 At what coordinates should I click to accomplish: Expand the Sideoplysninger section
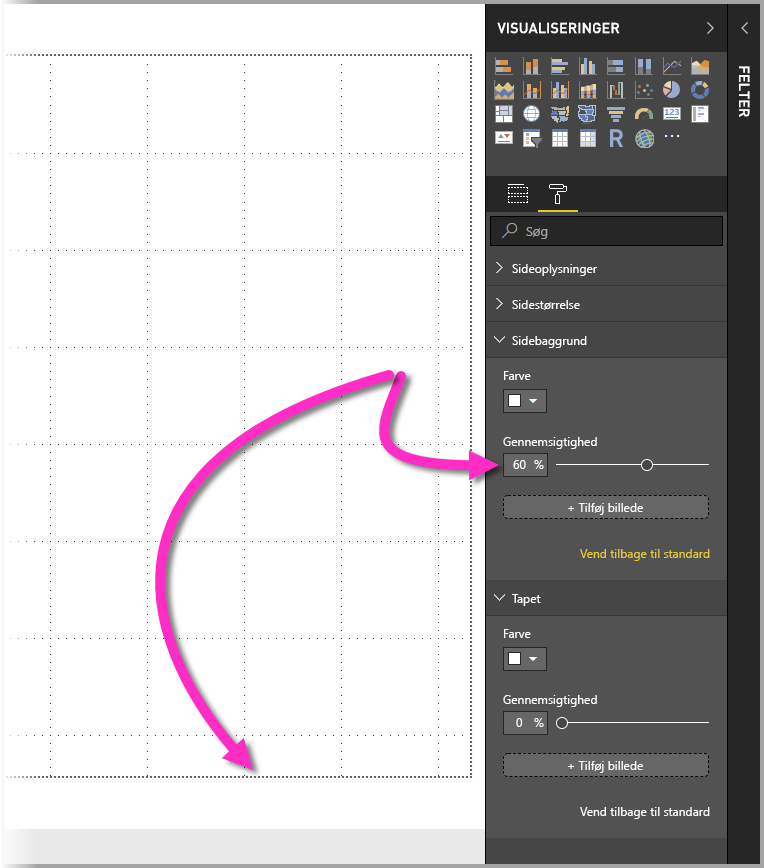tap(606, 268)
